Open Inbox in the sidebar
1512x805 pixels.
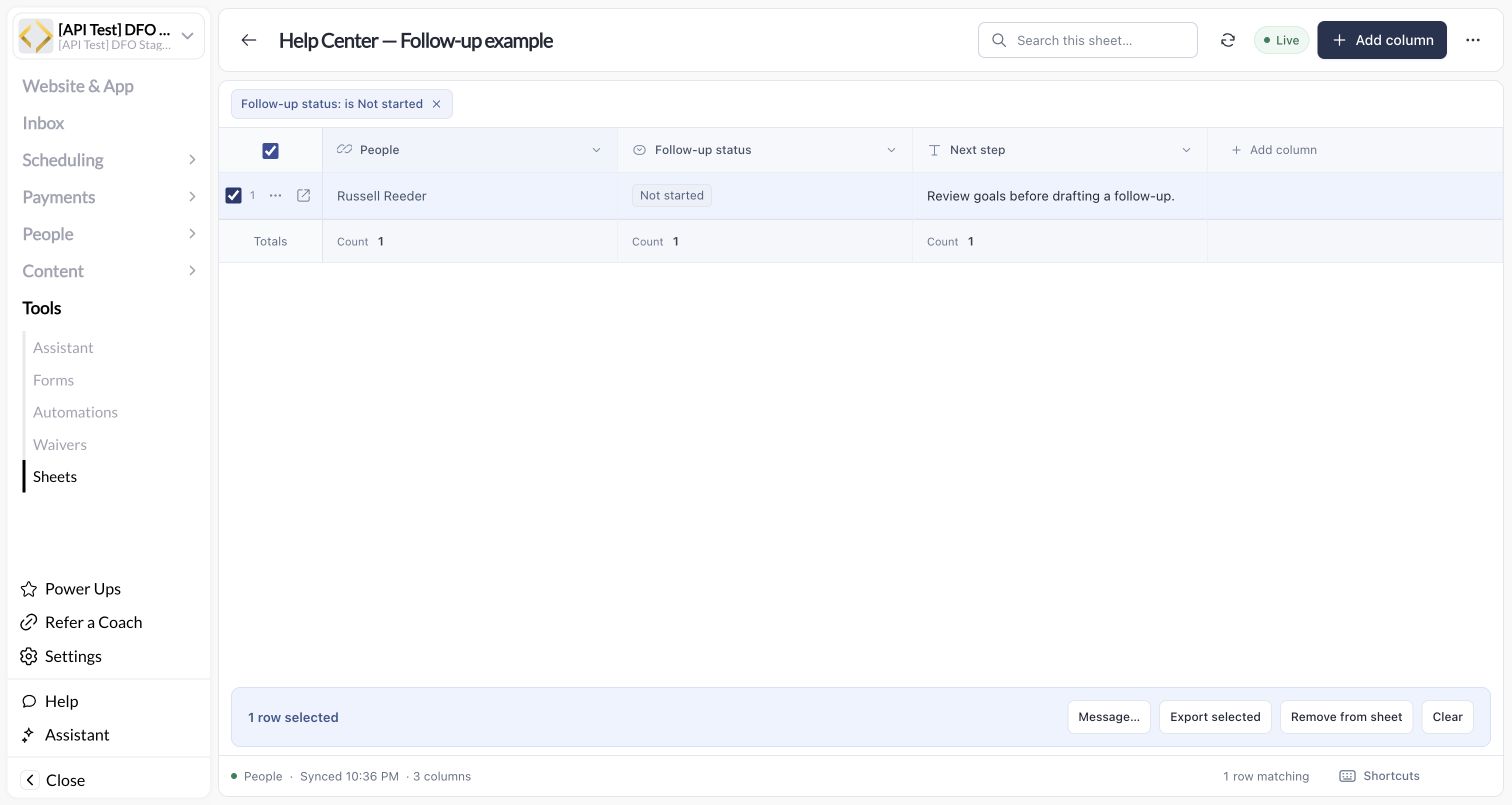click(x=43, y=123)
